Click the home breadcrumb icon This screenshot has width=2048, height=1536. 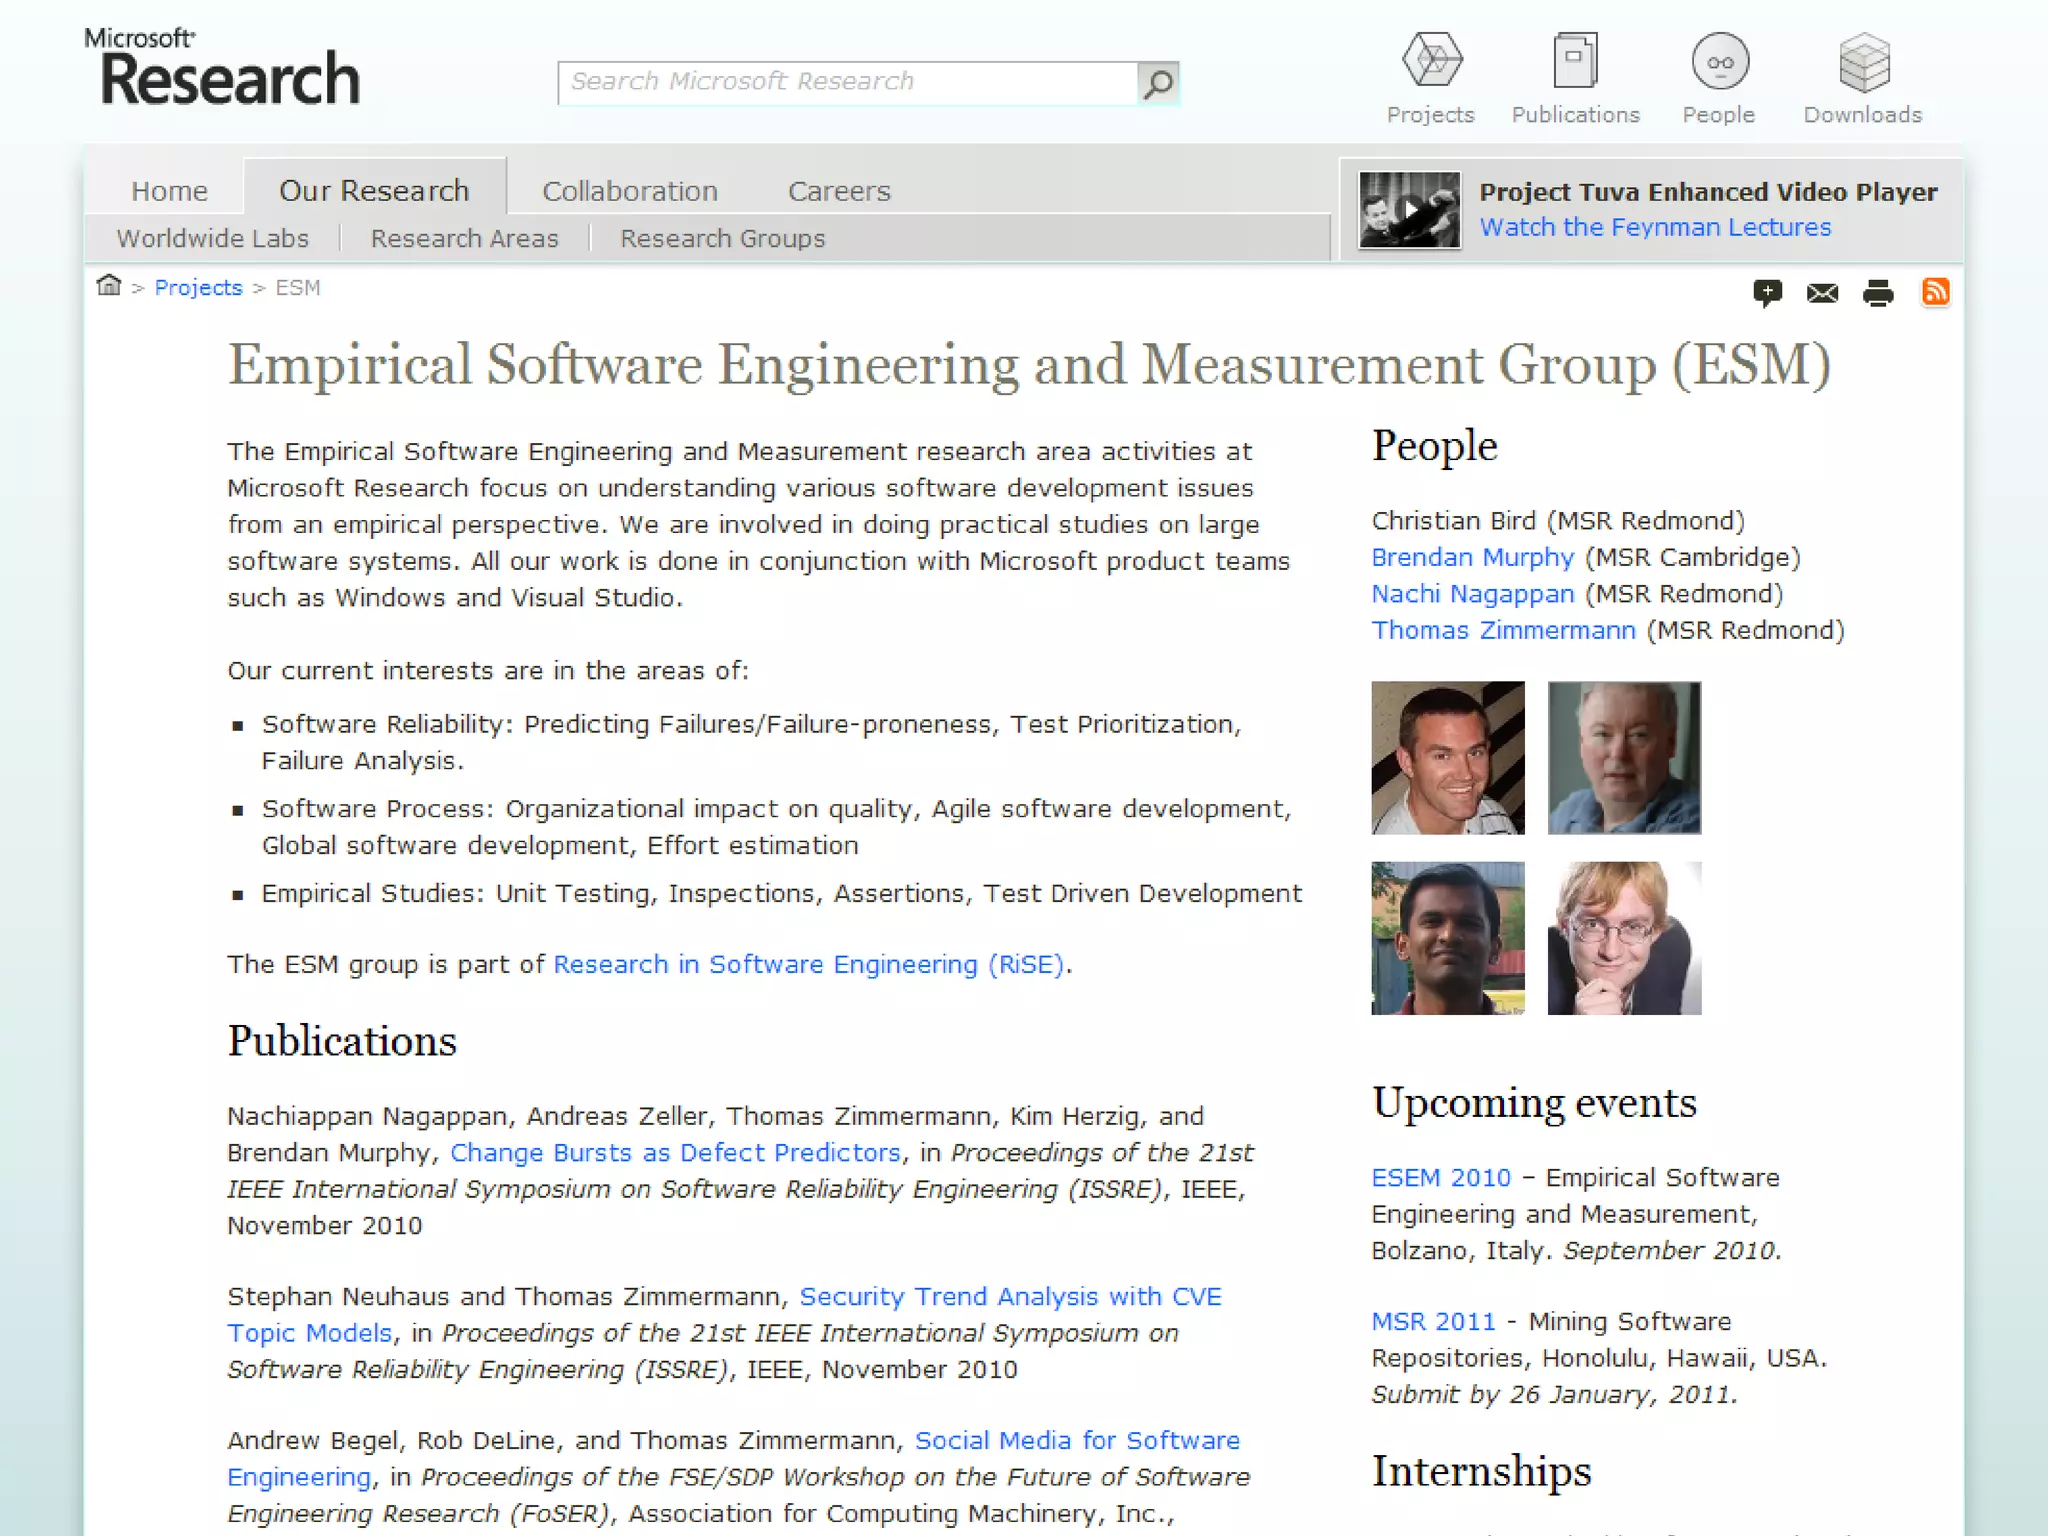[x=109, y=287]
